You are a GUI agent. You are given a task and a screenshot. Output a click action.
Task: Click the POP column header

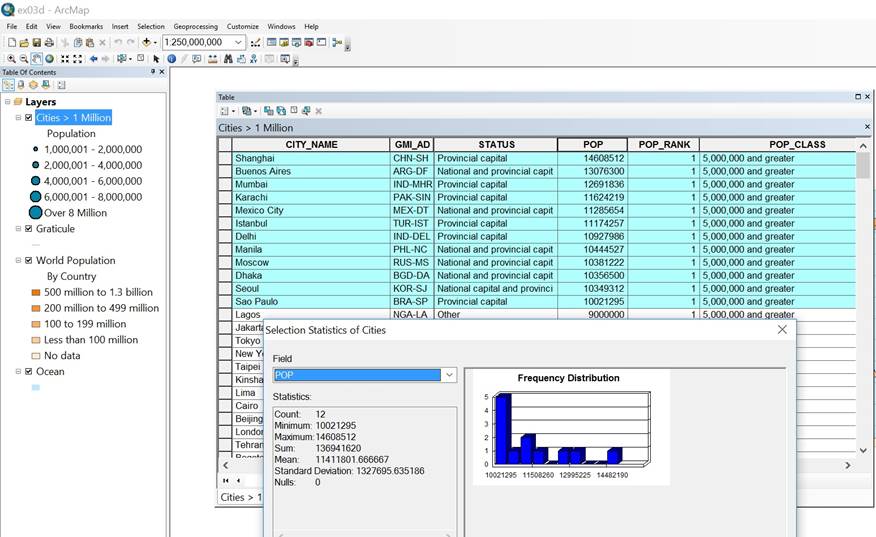coord(593,145)
